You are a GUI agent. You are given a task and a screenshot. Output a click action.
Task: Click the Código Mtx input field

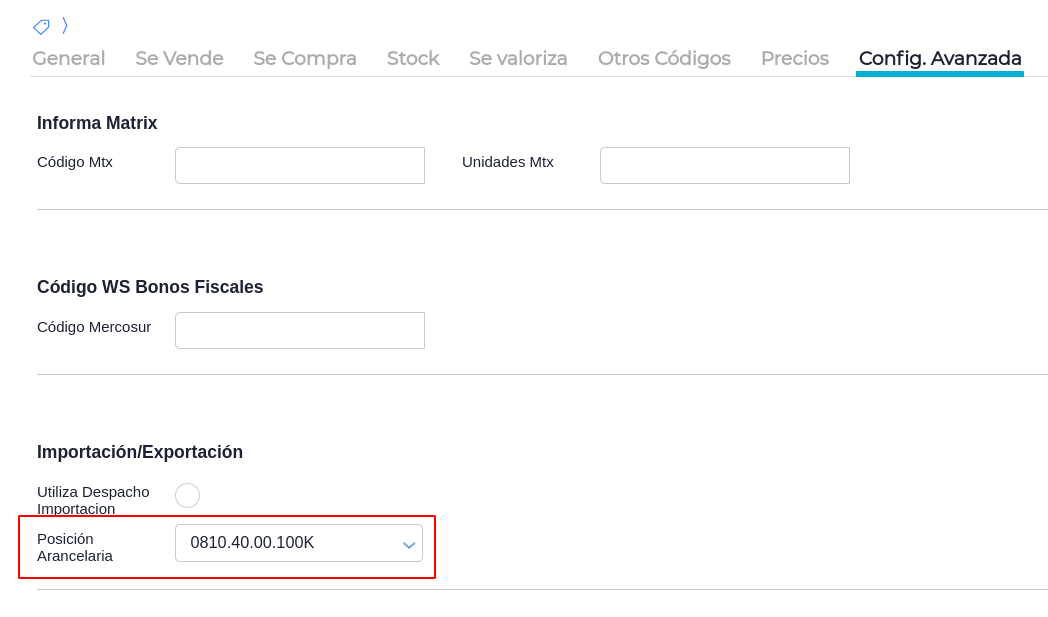(x=300, y=166)
